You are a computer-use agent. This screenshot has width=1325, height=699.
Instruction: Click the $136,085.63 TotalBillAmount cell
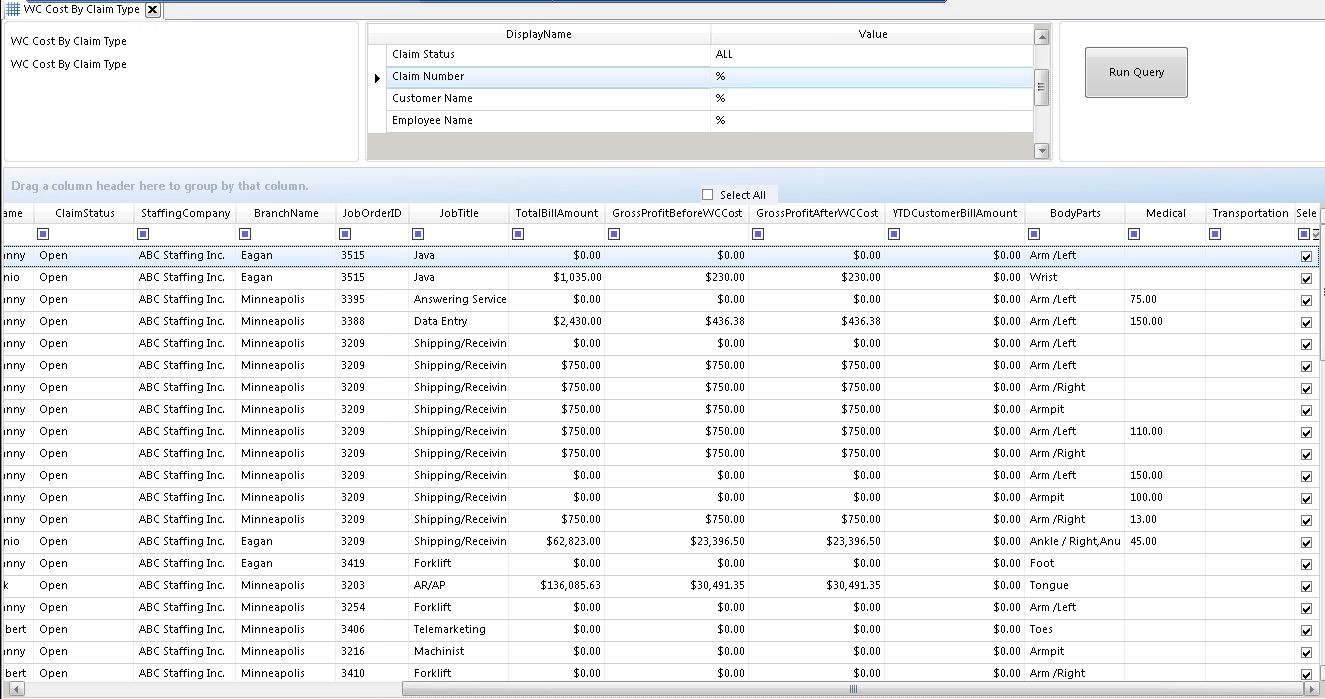[x=557, y=586]
